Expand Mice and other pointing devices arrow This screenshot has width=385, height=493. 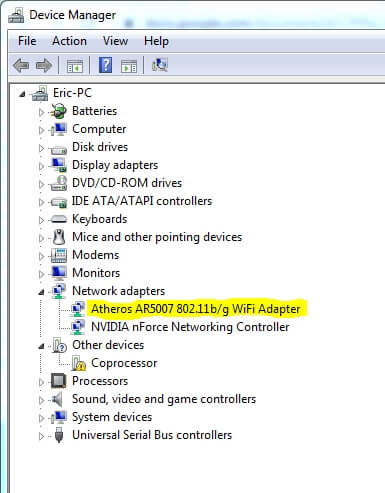(x=41, y=238)
